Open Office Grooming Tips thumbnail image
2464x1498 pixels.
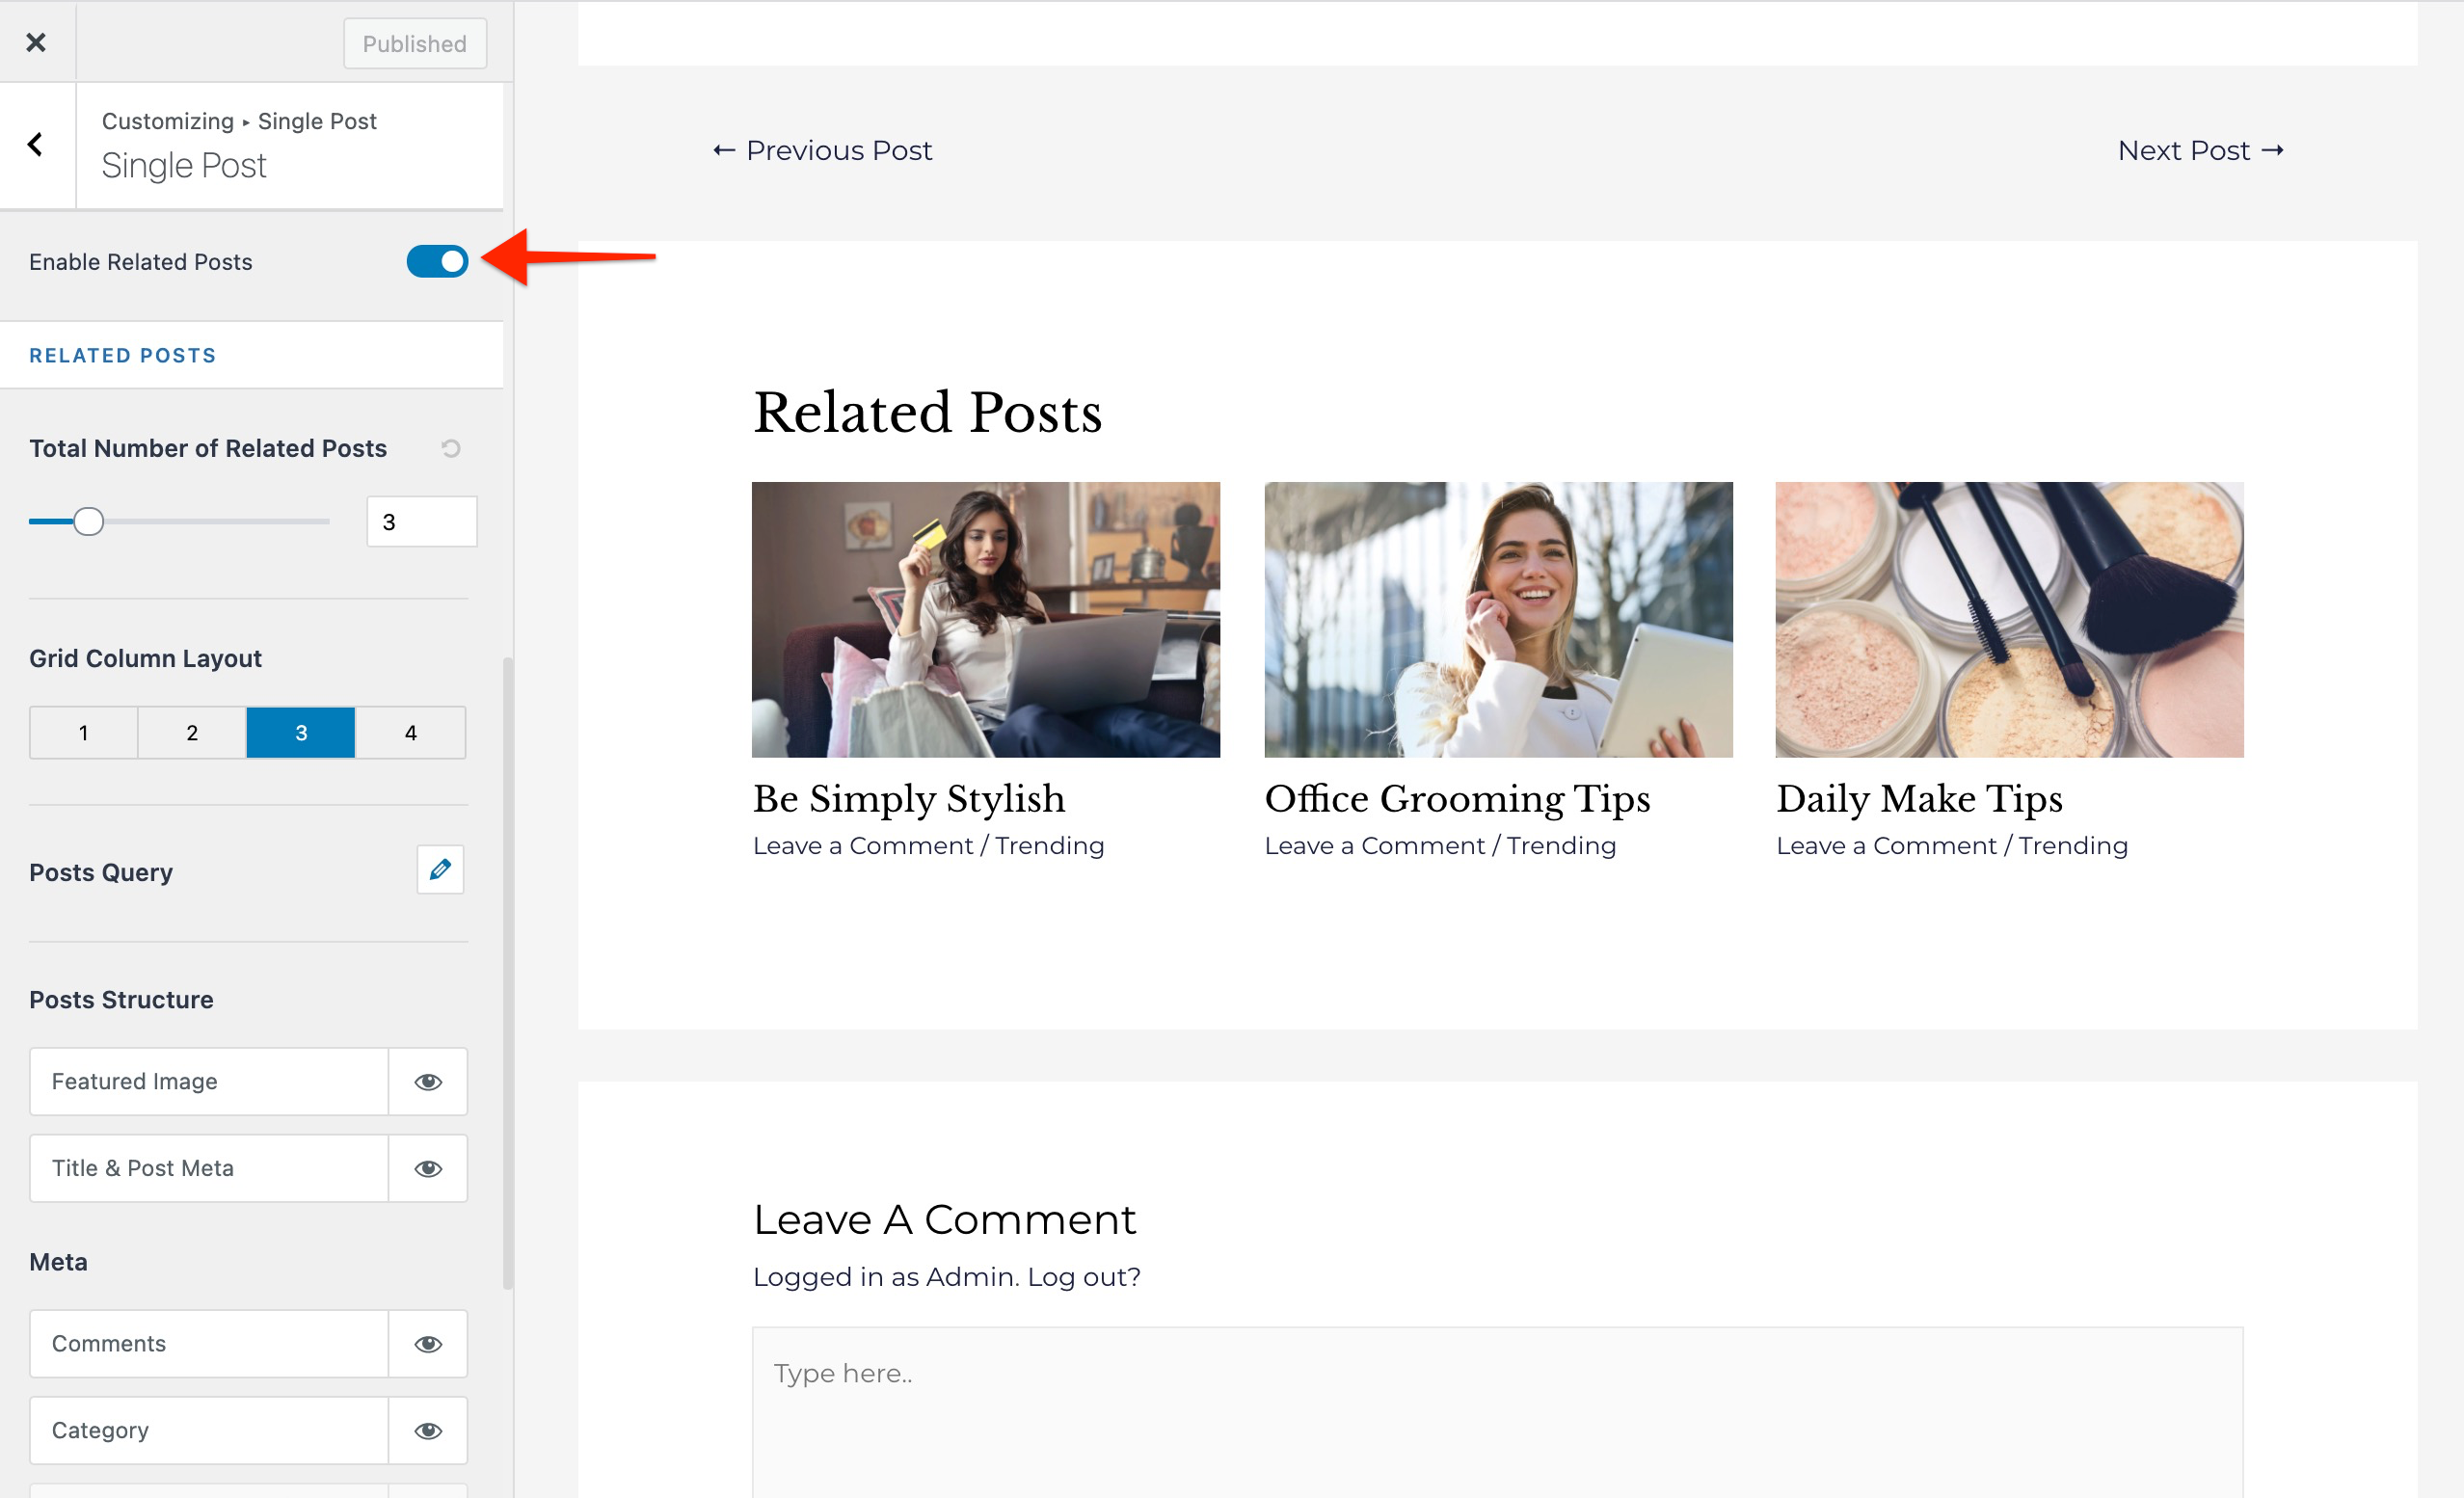1498,619
